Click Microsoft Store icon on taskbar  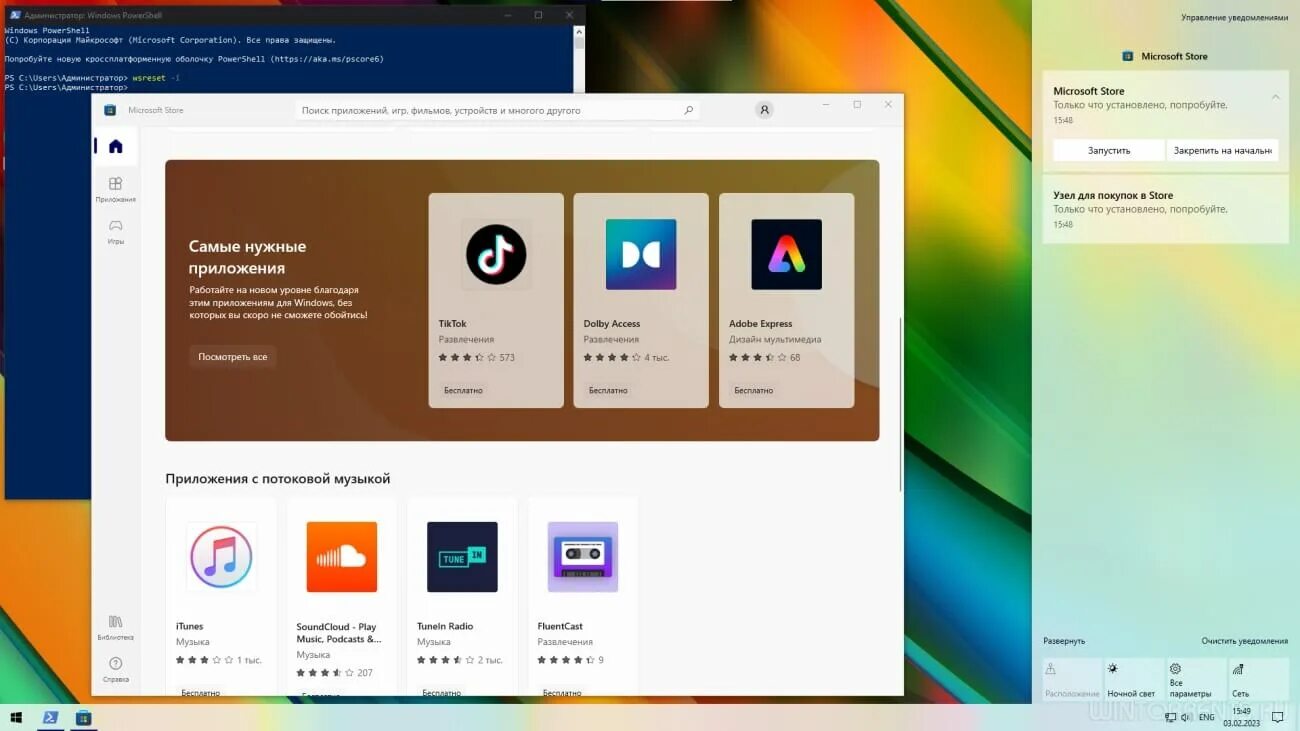point(83,717)
